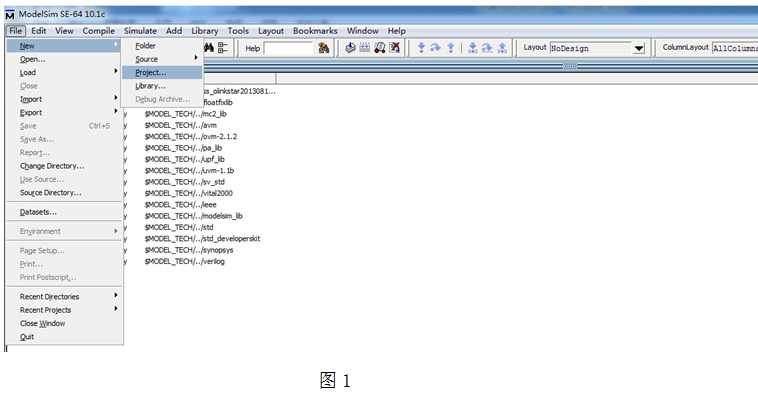
Task: Open the Layout menu
Action: tap(271, 31)
